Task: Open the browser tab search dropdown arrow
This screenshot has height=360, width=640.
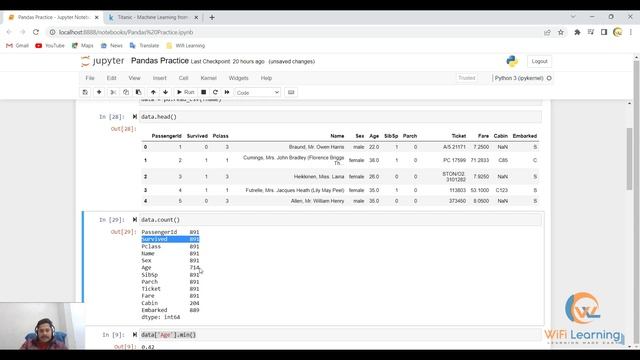Action: pyautogui.click(x=573, y=17)
